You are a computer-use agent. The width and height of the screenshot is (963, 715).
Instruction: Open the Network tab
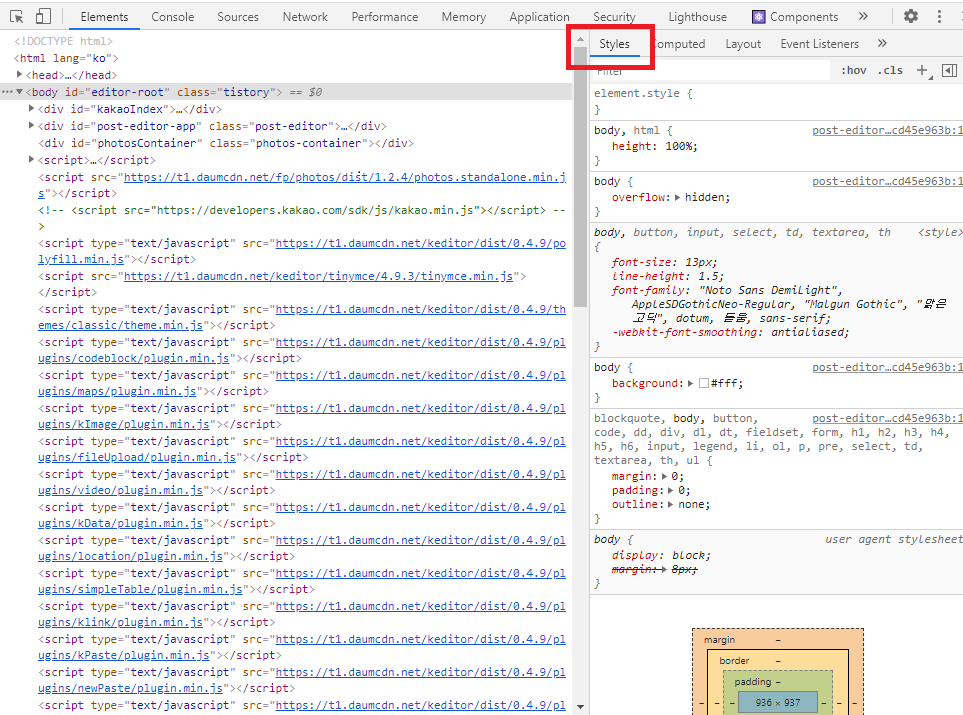[305, 17]
